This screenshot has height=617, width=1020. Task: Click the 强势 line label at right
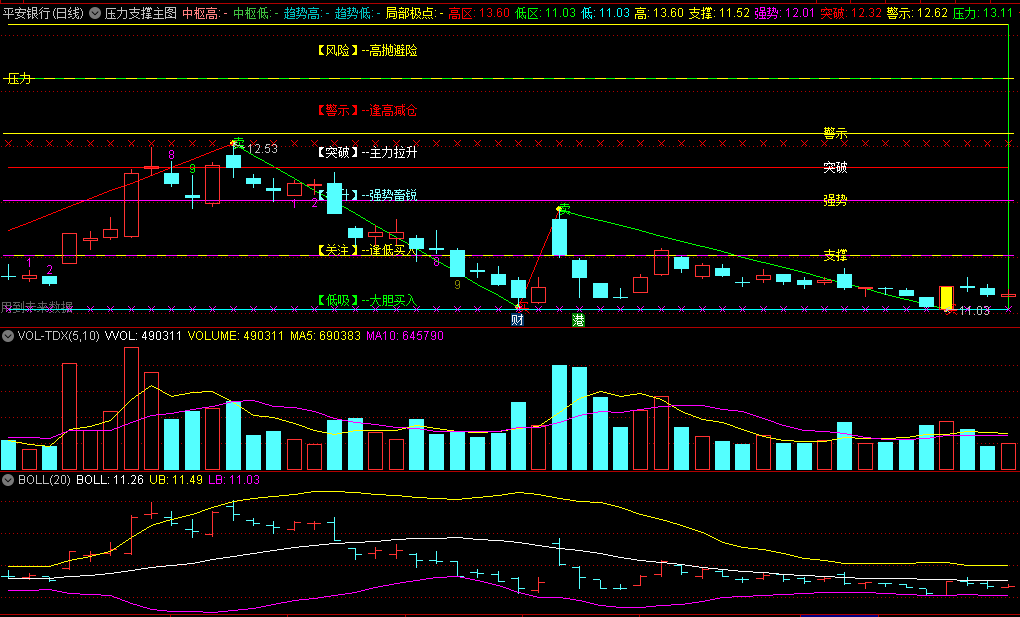(835, 200)
